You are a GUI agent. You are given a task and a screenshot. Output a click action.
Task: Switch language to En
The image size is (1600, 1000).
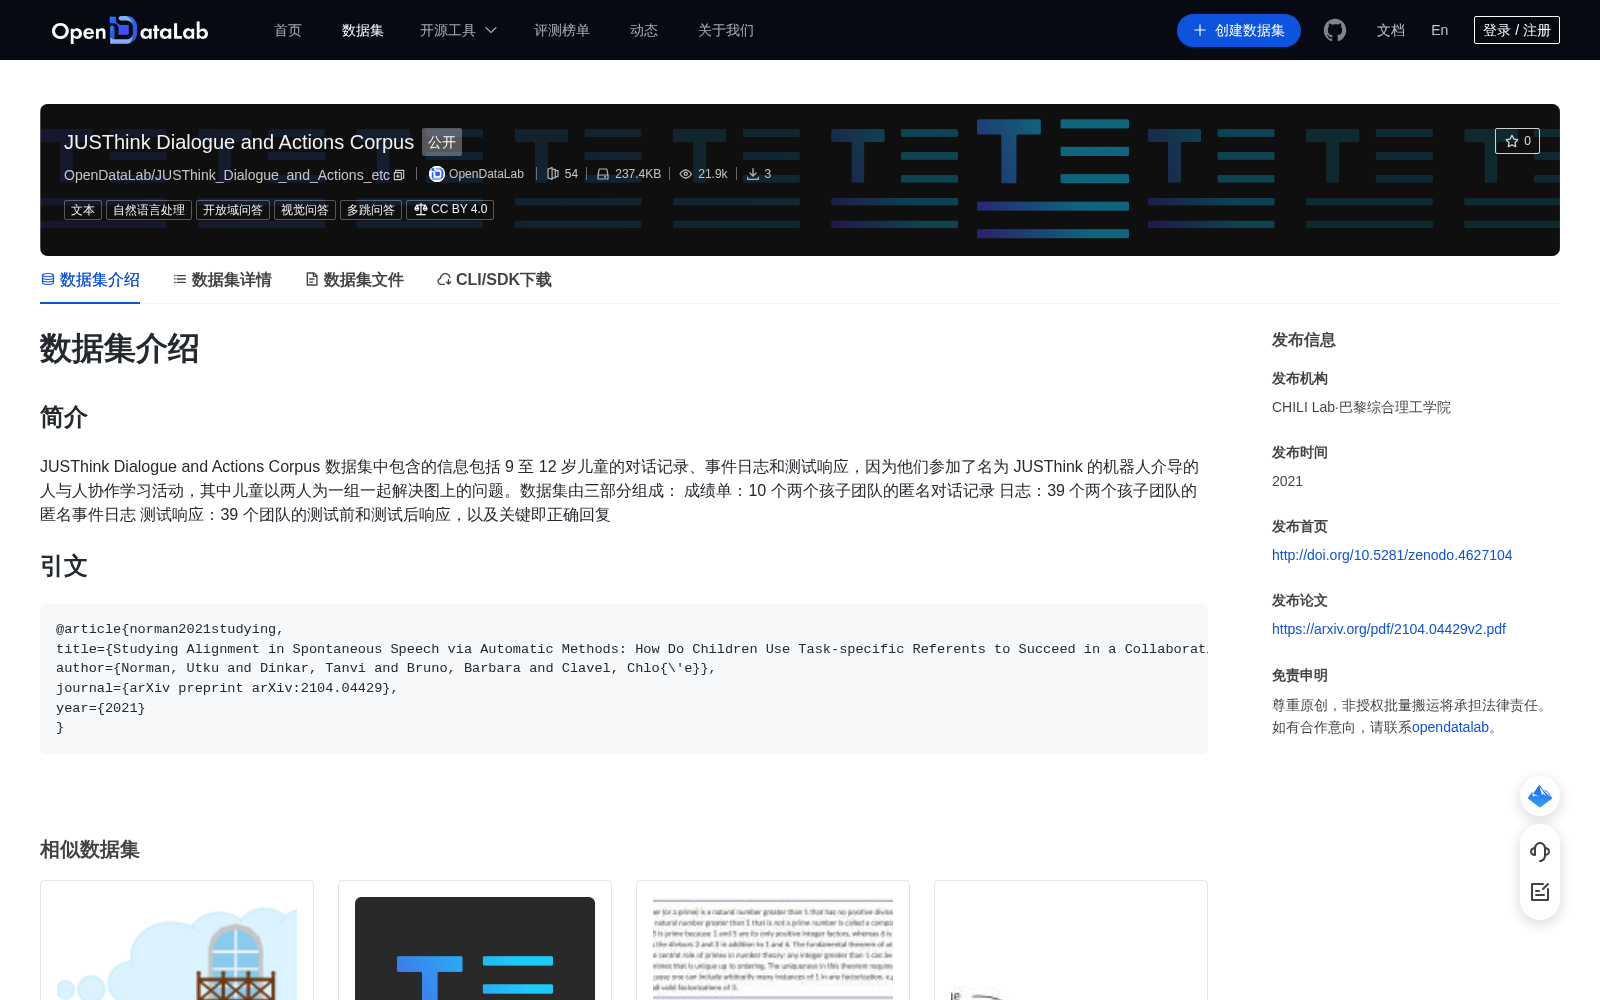tap(1439, 30)
